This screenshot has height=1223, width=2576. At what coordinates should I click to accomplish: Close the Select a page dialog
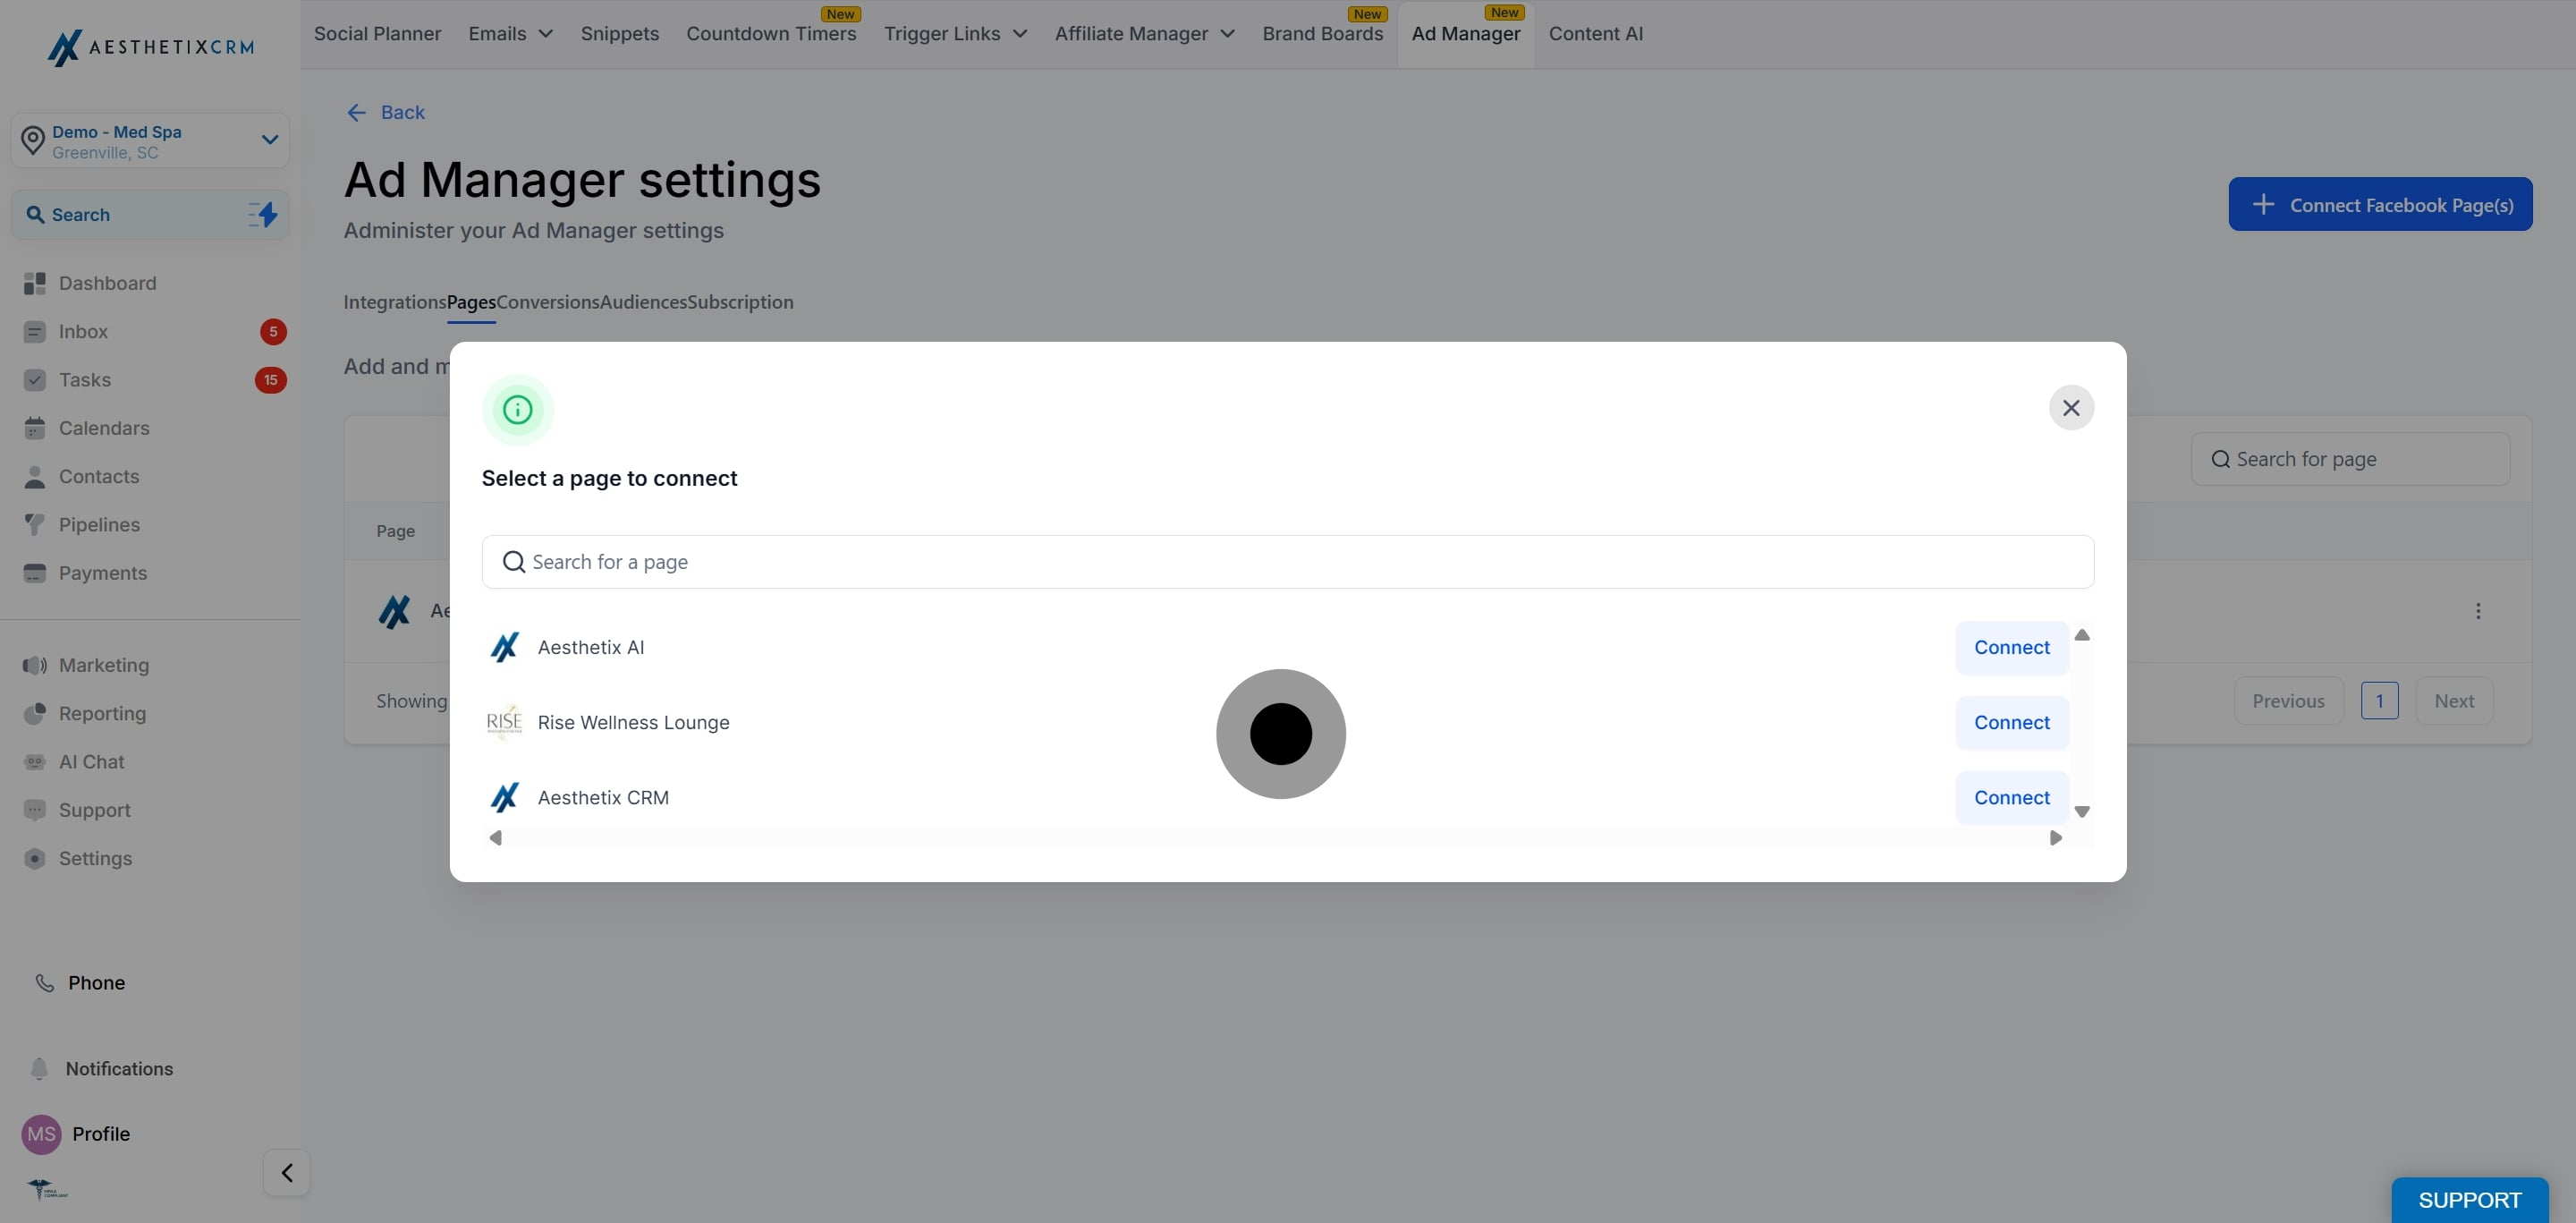tap(2071, 408)
